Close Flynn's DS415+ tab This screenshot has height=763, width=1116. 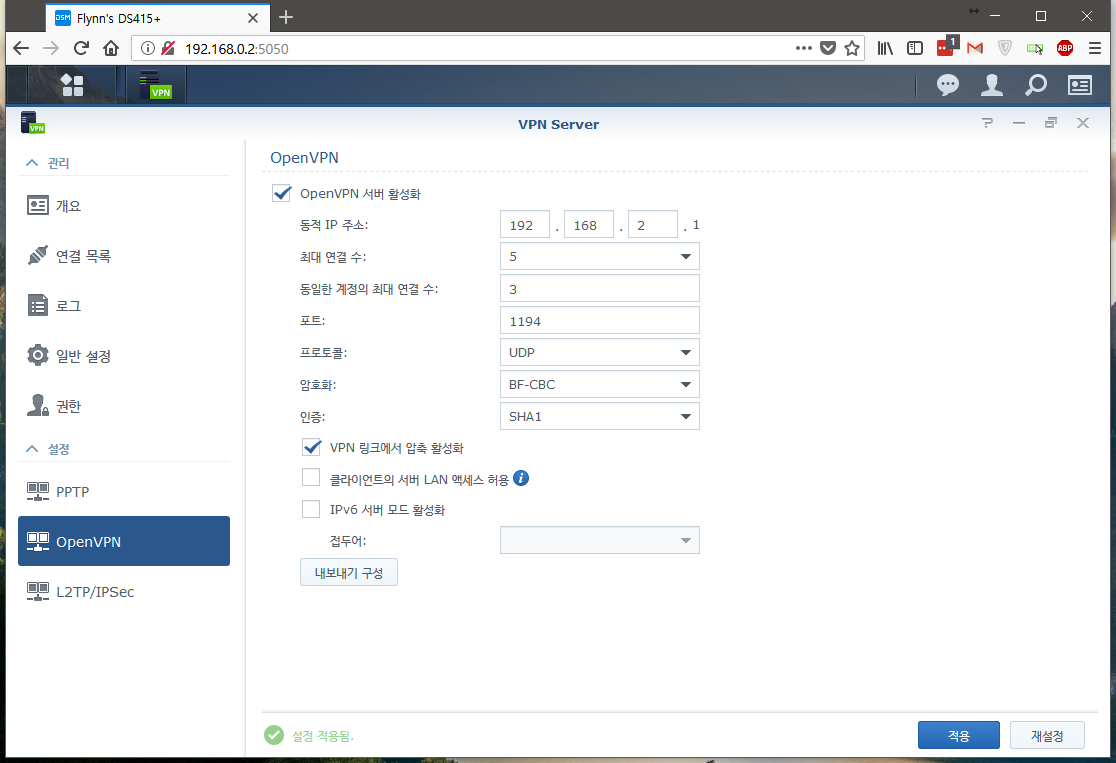click(253, 18)
